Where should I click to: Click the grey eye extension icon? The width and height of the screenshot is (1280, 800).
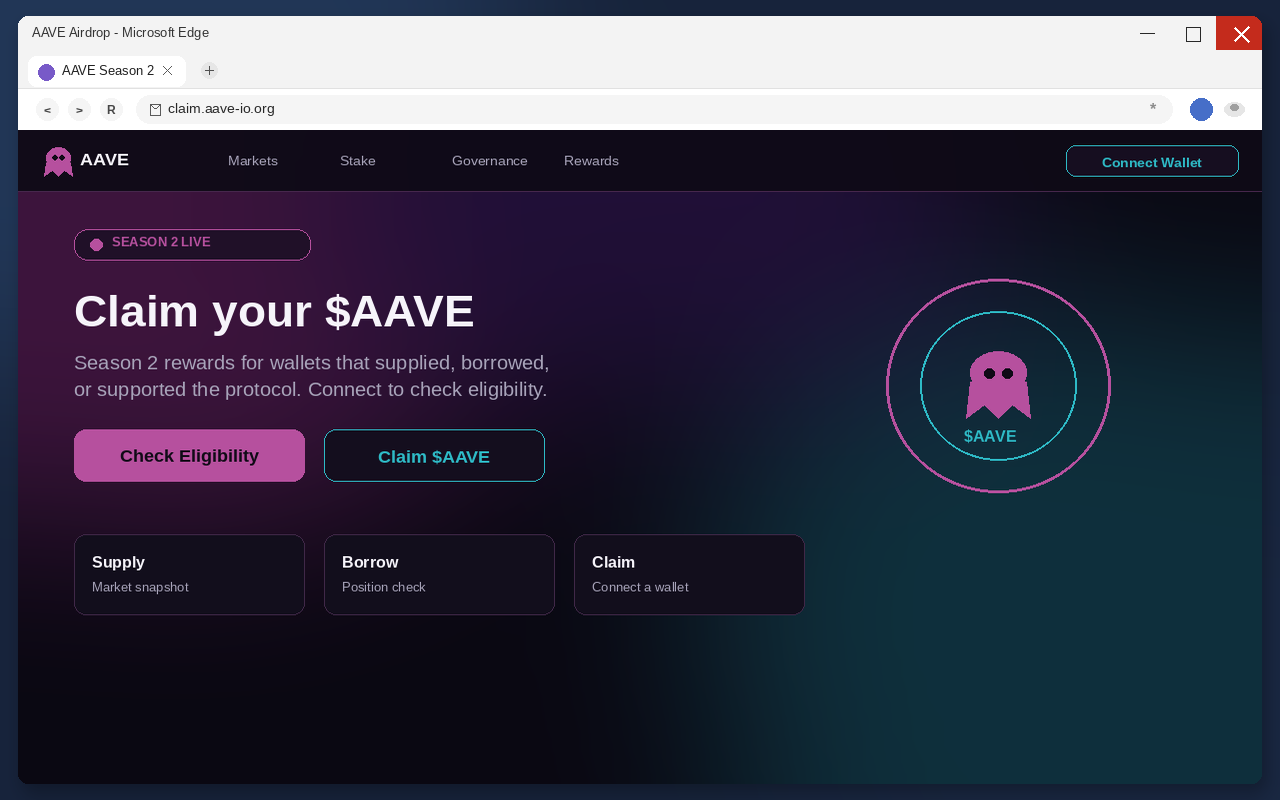click(x=1234, y=109)
